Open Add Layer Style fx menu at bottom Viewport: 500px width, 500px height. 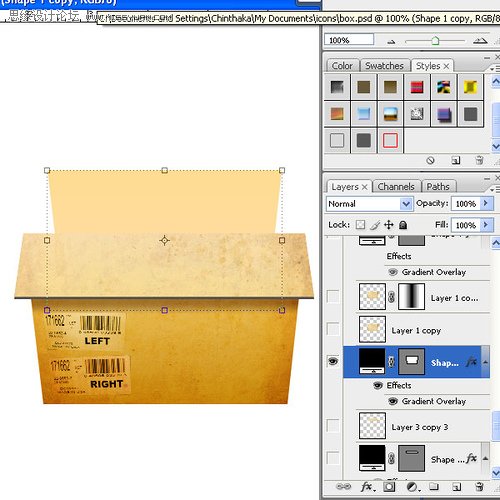click(368, 487)
